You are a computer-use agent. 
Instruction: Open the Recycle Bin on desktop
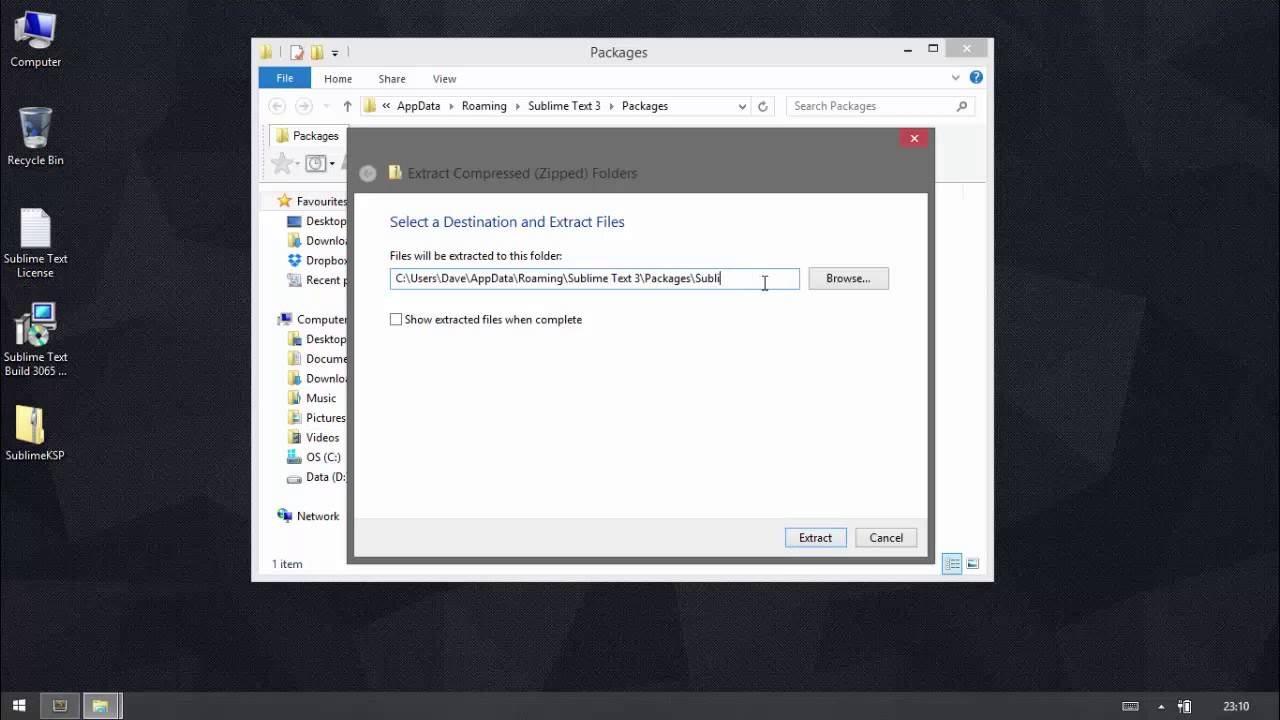35,137
